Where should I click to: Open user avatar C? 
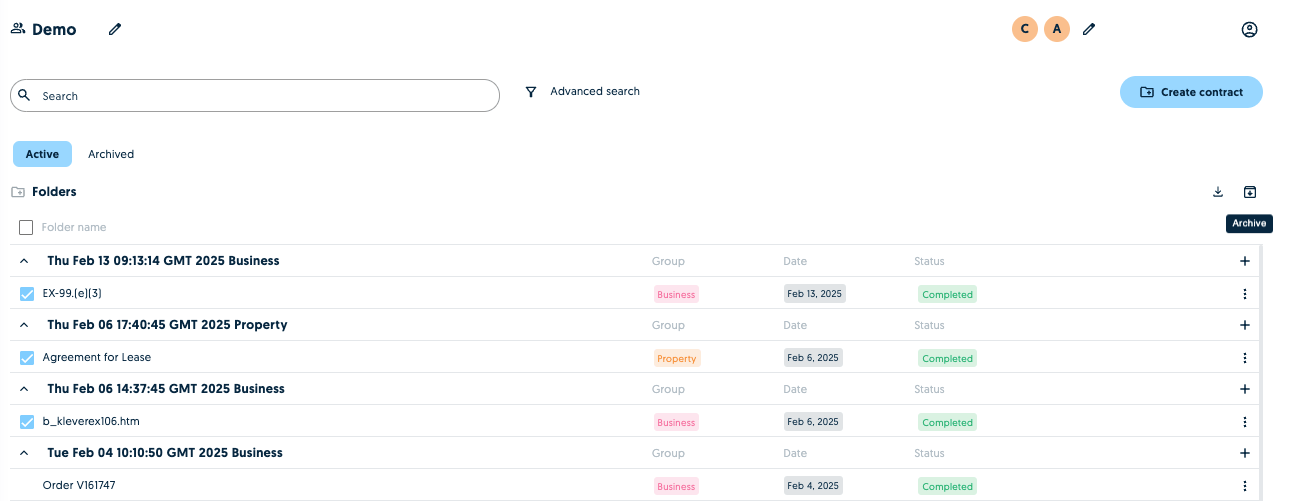click(x=1024, y=29)
